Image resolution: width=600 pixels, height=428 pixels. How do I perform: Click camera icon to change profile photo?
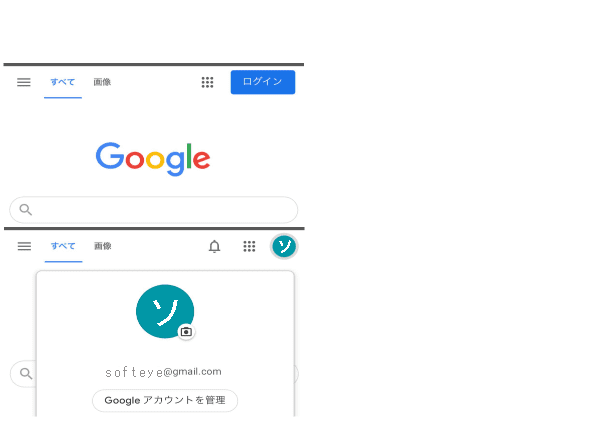(186, 332)
